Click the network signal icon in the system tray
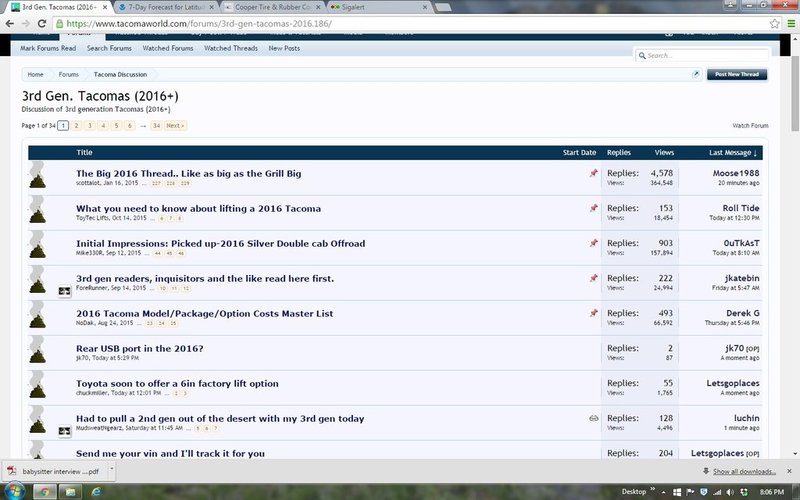This screenshot has height=500, width=800. (717, 492)
